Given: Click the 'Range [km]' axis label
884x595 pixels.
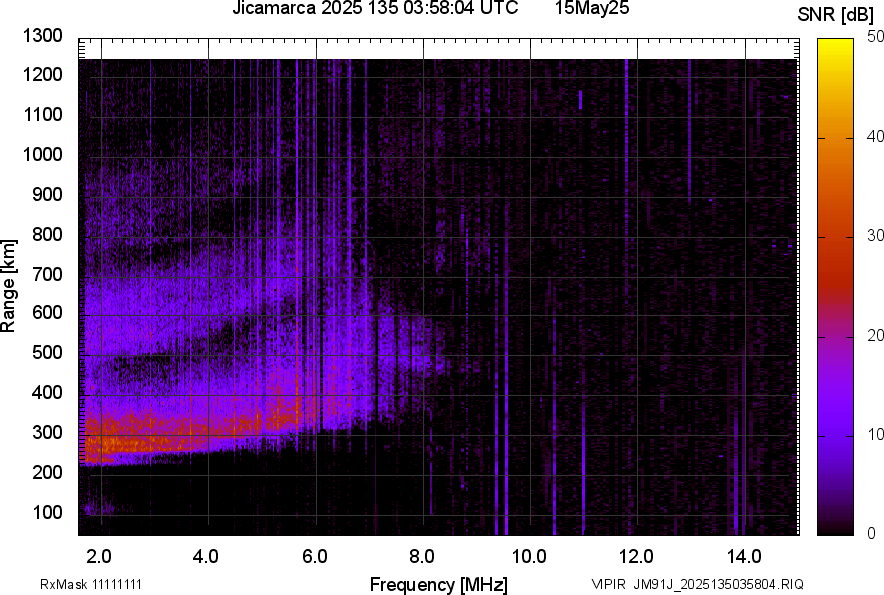Looking at the screenshot, I should coord(9,286).
